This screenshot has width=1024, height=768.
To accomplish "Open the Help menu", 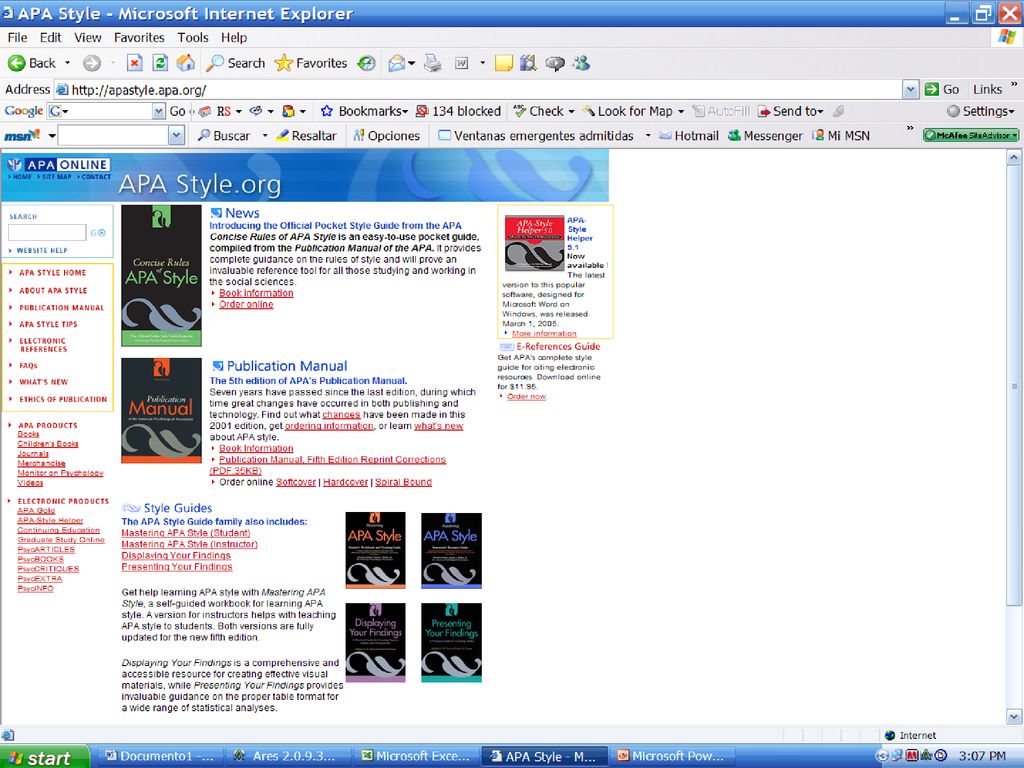I will pos(234,37).
